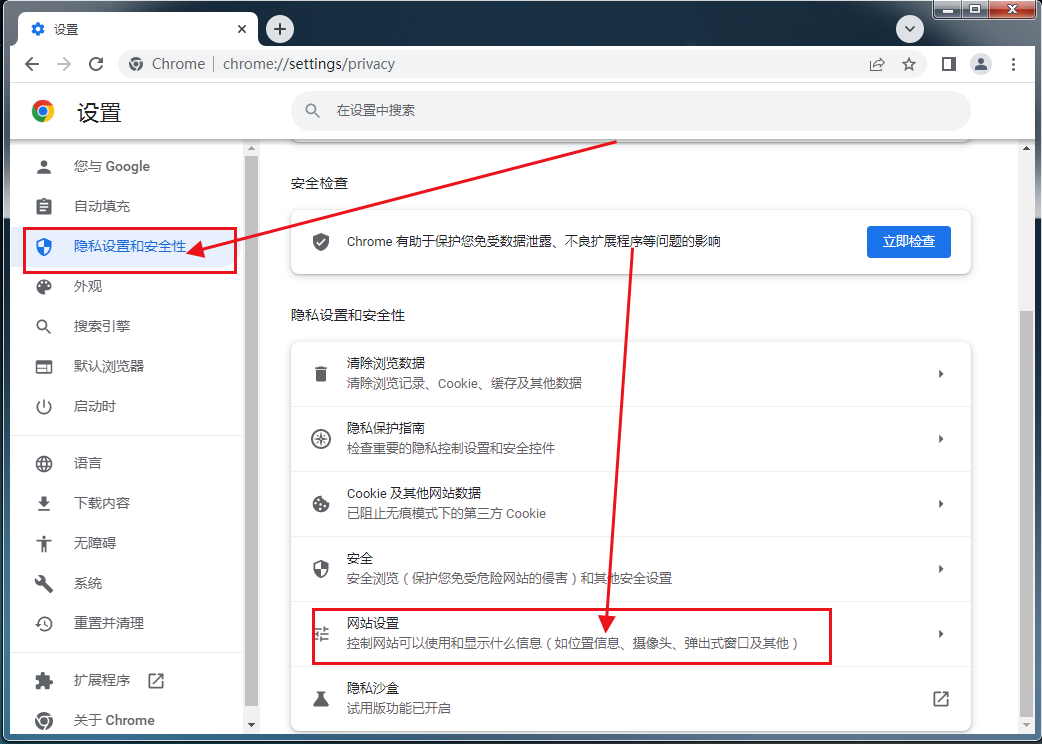Image resolution: width=1042 pixels, height=744 pixels.
Task: Click the clipboard icon beside 自动填充
Action: click(44, 207)
